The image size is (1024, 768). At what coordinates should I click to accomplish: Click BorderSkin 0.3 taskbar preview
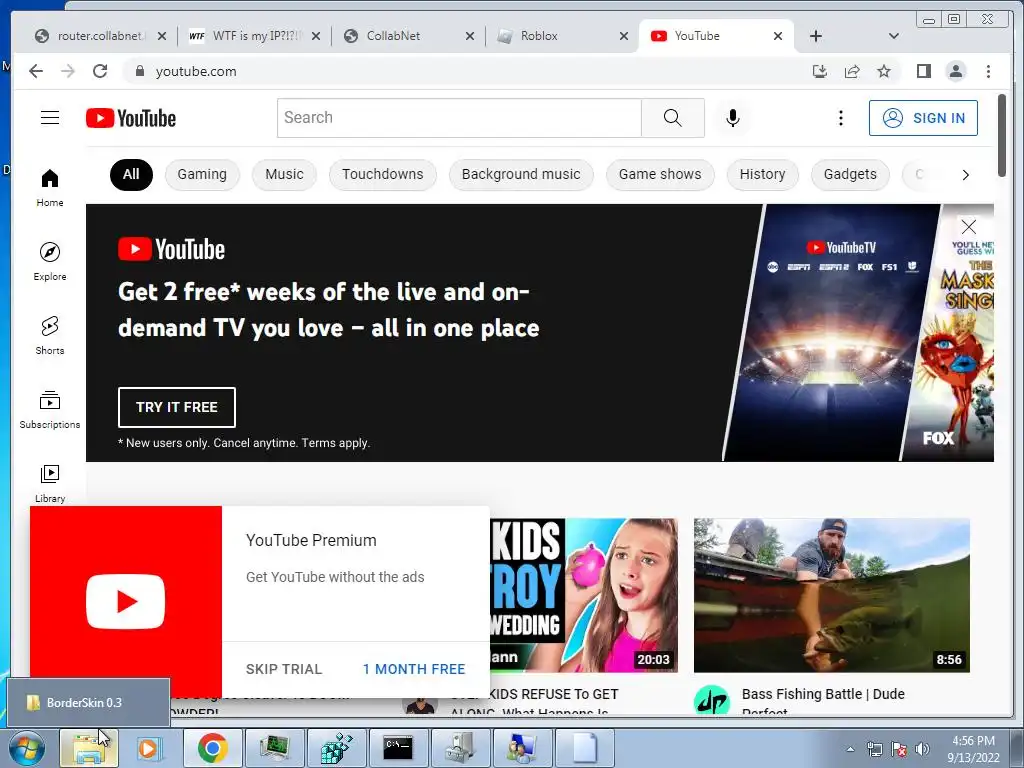click(x=88, y=703)
